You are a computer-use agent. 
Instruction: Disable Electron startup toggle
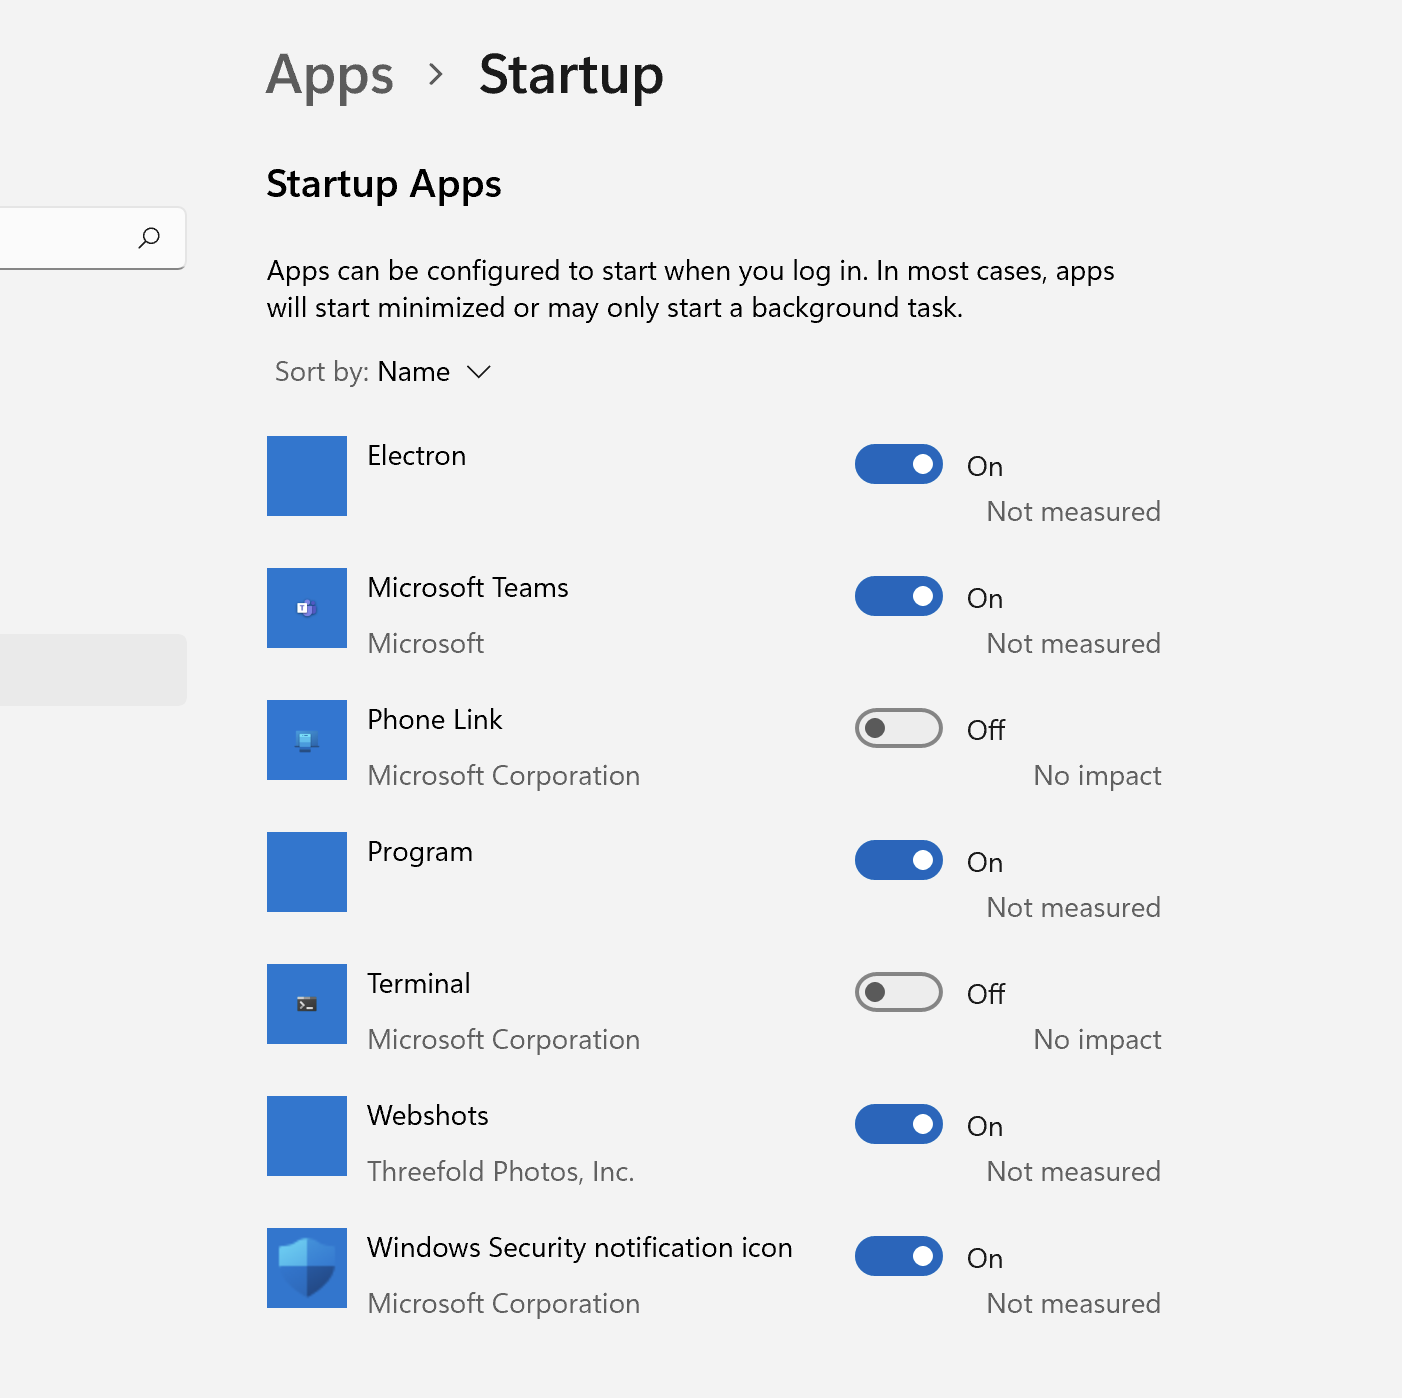(898, 464)
